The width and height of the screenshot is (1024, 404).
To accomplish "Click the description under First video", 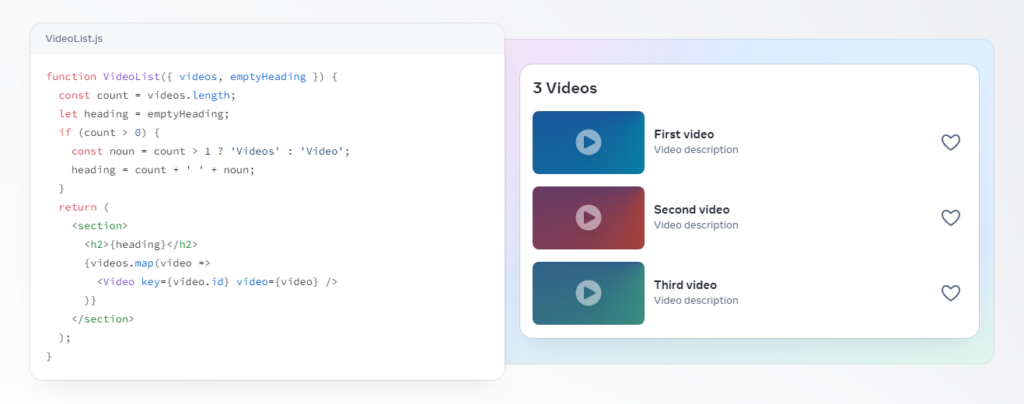I will pyautogui.click(x=696, y=149).
